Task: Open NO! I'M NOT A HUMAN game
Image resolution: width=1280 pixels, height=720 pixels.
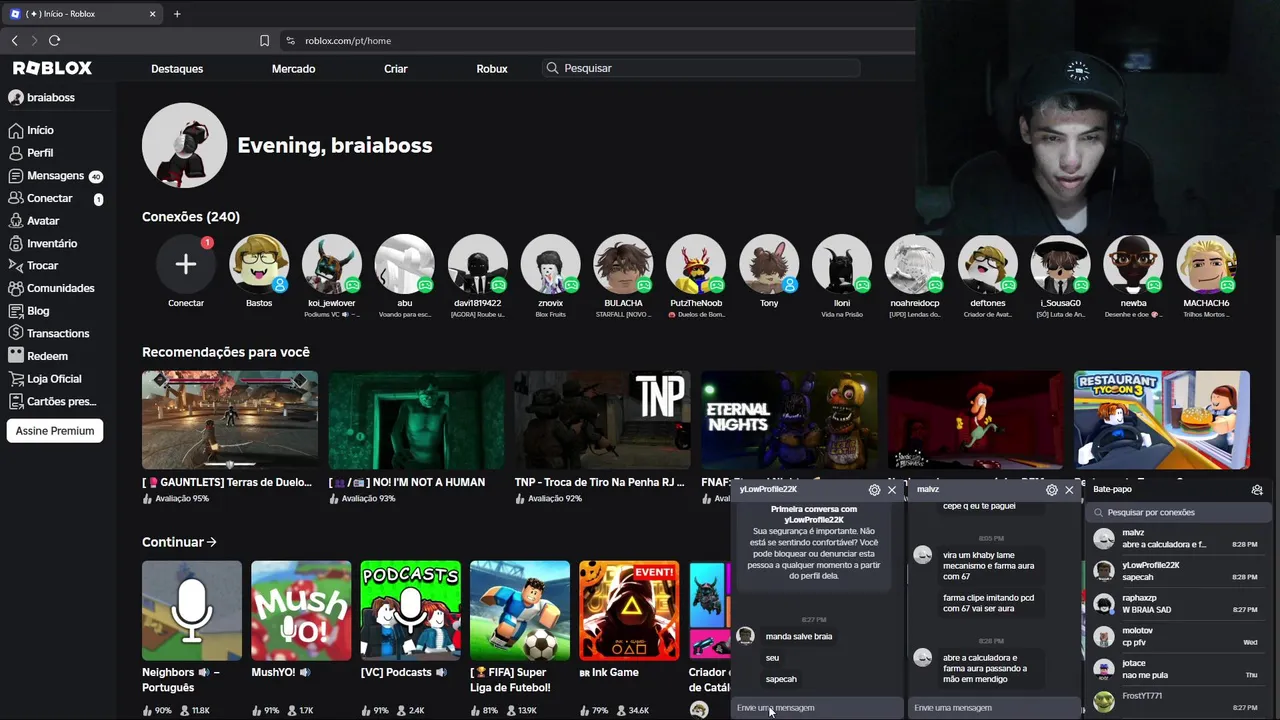Action: [417, 420]
